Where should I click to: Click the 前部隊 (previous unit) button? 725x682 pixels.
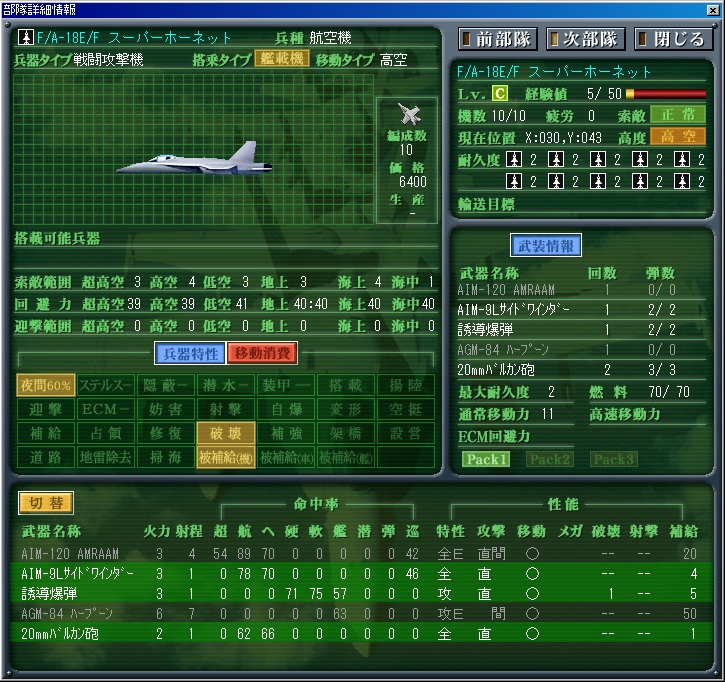498,39
